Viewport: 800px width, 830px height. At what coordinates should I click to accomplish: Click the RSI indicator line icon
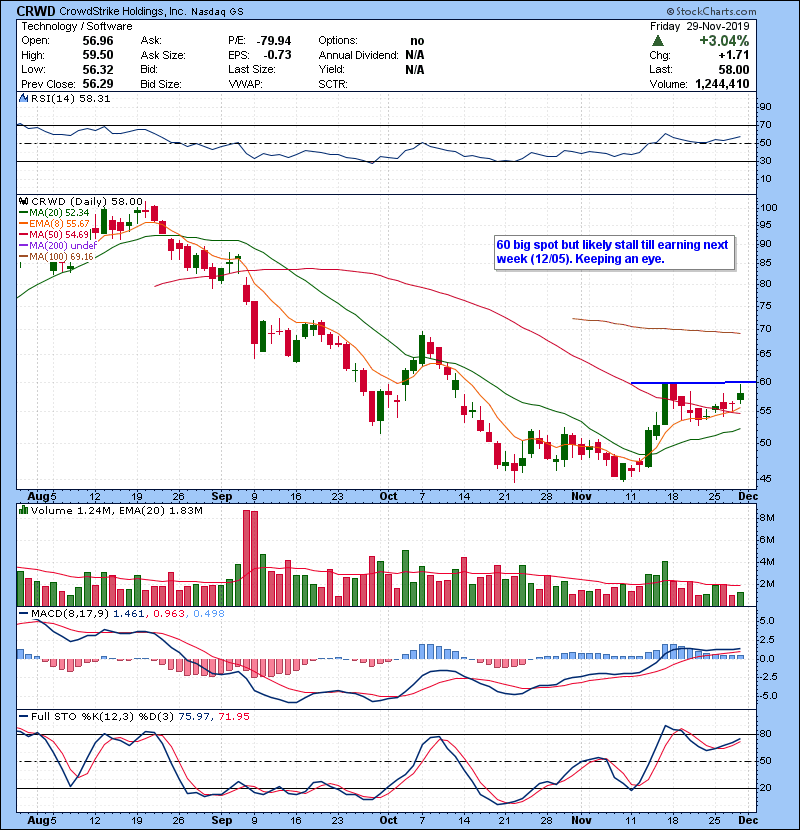click(x=24, y=98)
